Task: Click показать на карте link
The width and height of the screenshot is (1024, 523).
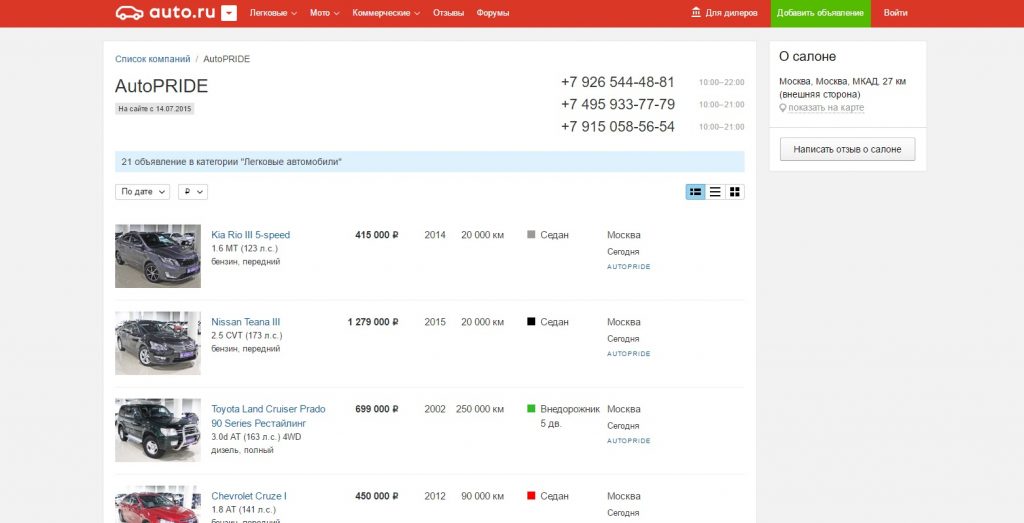Action: (x=825, y=108)
